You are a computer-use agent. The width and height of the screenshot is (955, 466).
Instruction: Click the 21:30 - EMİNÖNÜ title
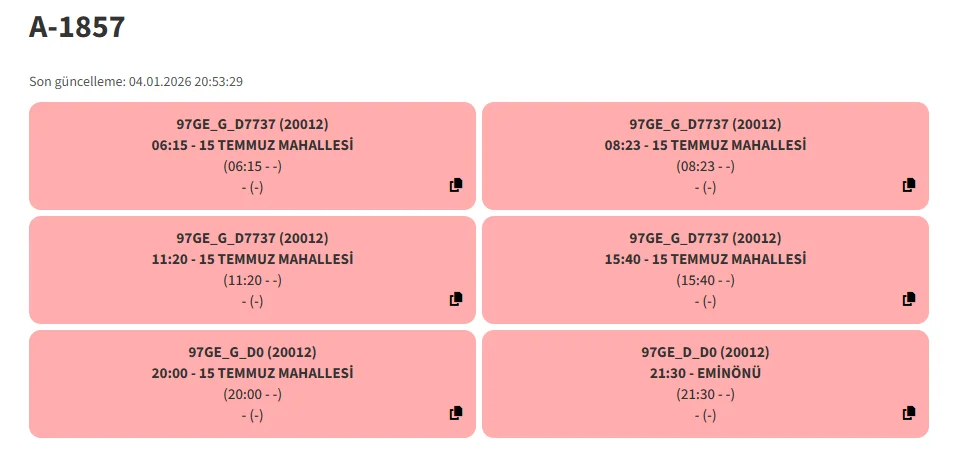tap(705, 373)
